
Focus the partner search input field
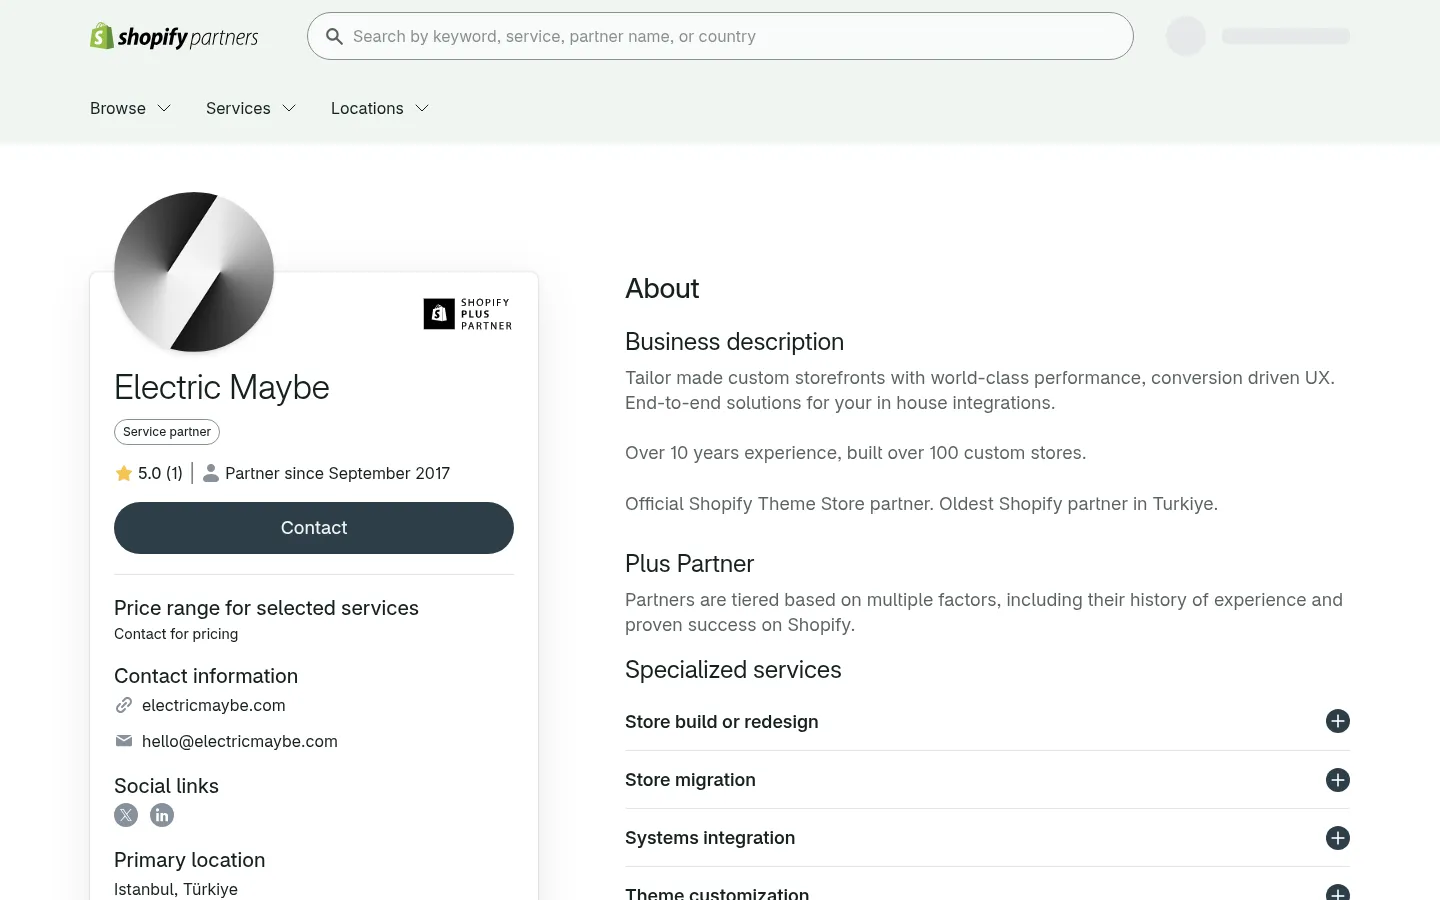720,36
